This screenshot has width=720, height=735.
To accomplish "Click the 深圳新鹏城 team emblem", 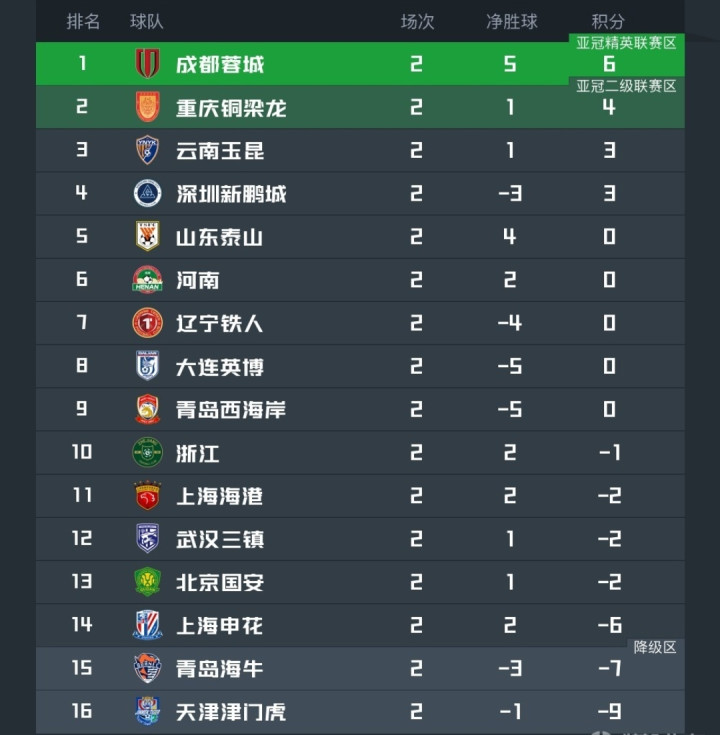I will (147, 193).
